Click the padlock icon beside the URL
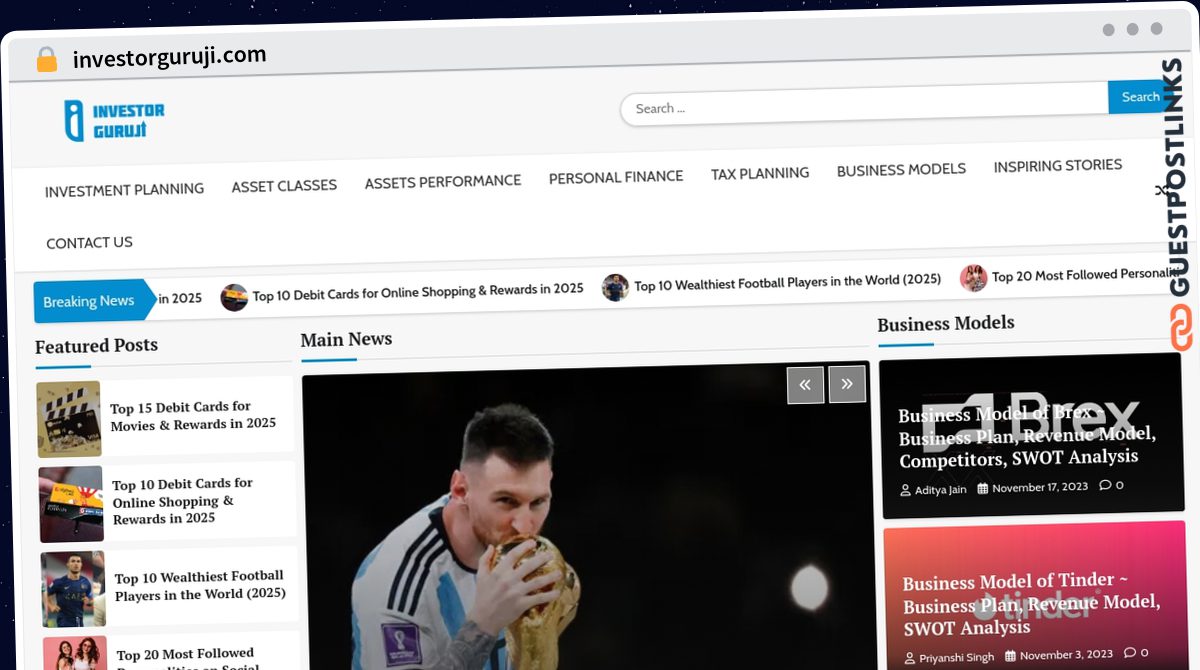The height and width of the screenshot is (670, 1200). 46,60
